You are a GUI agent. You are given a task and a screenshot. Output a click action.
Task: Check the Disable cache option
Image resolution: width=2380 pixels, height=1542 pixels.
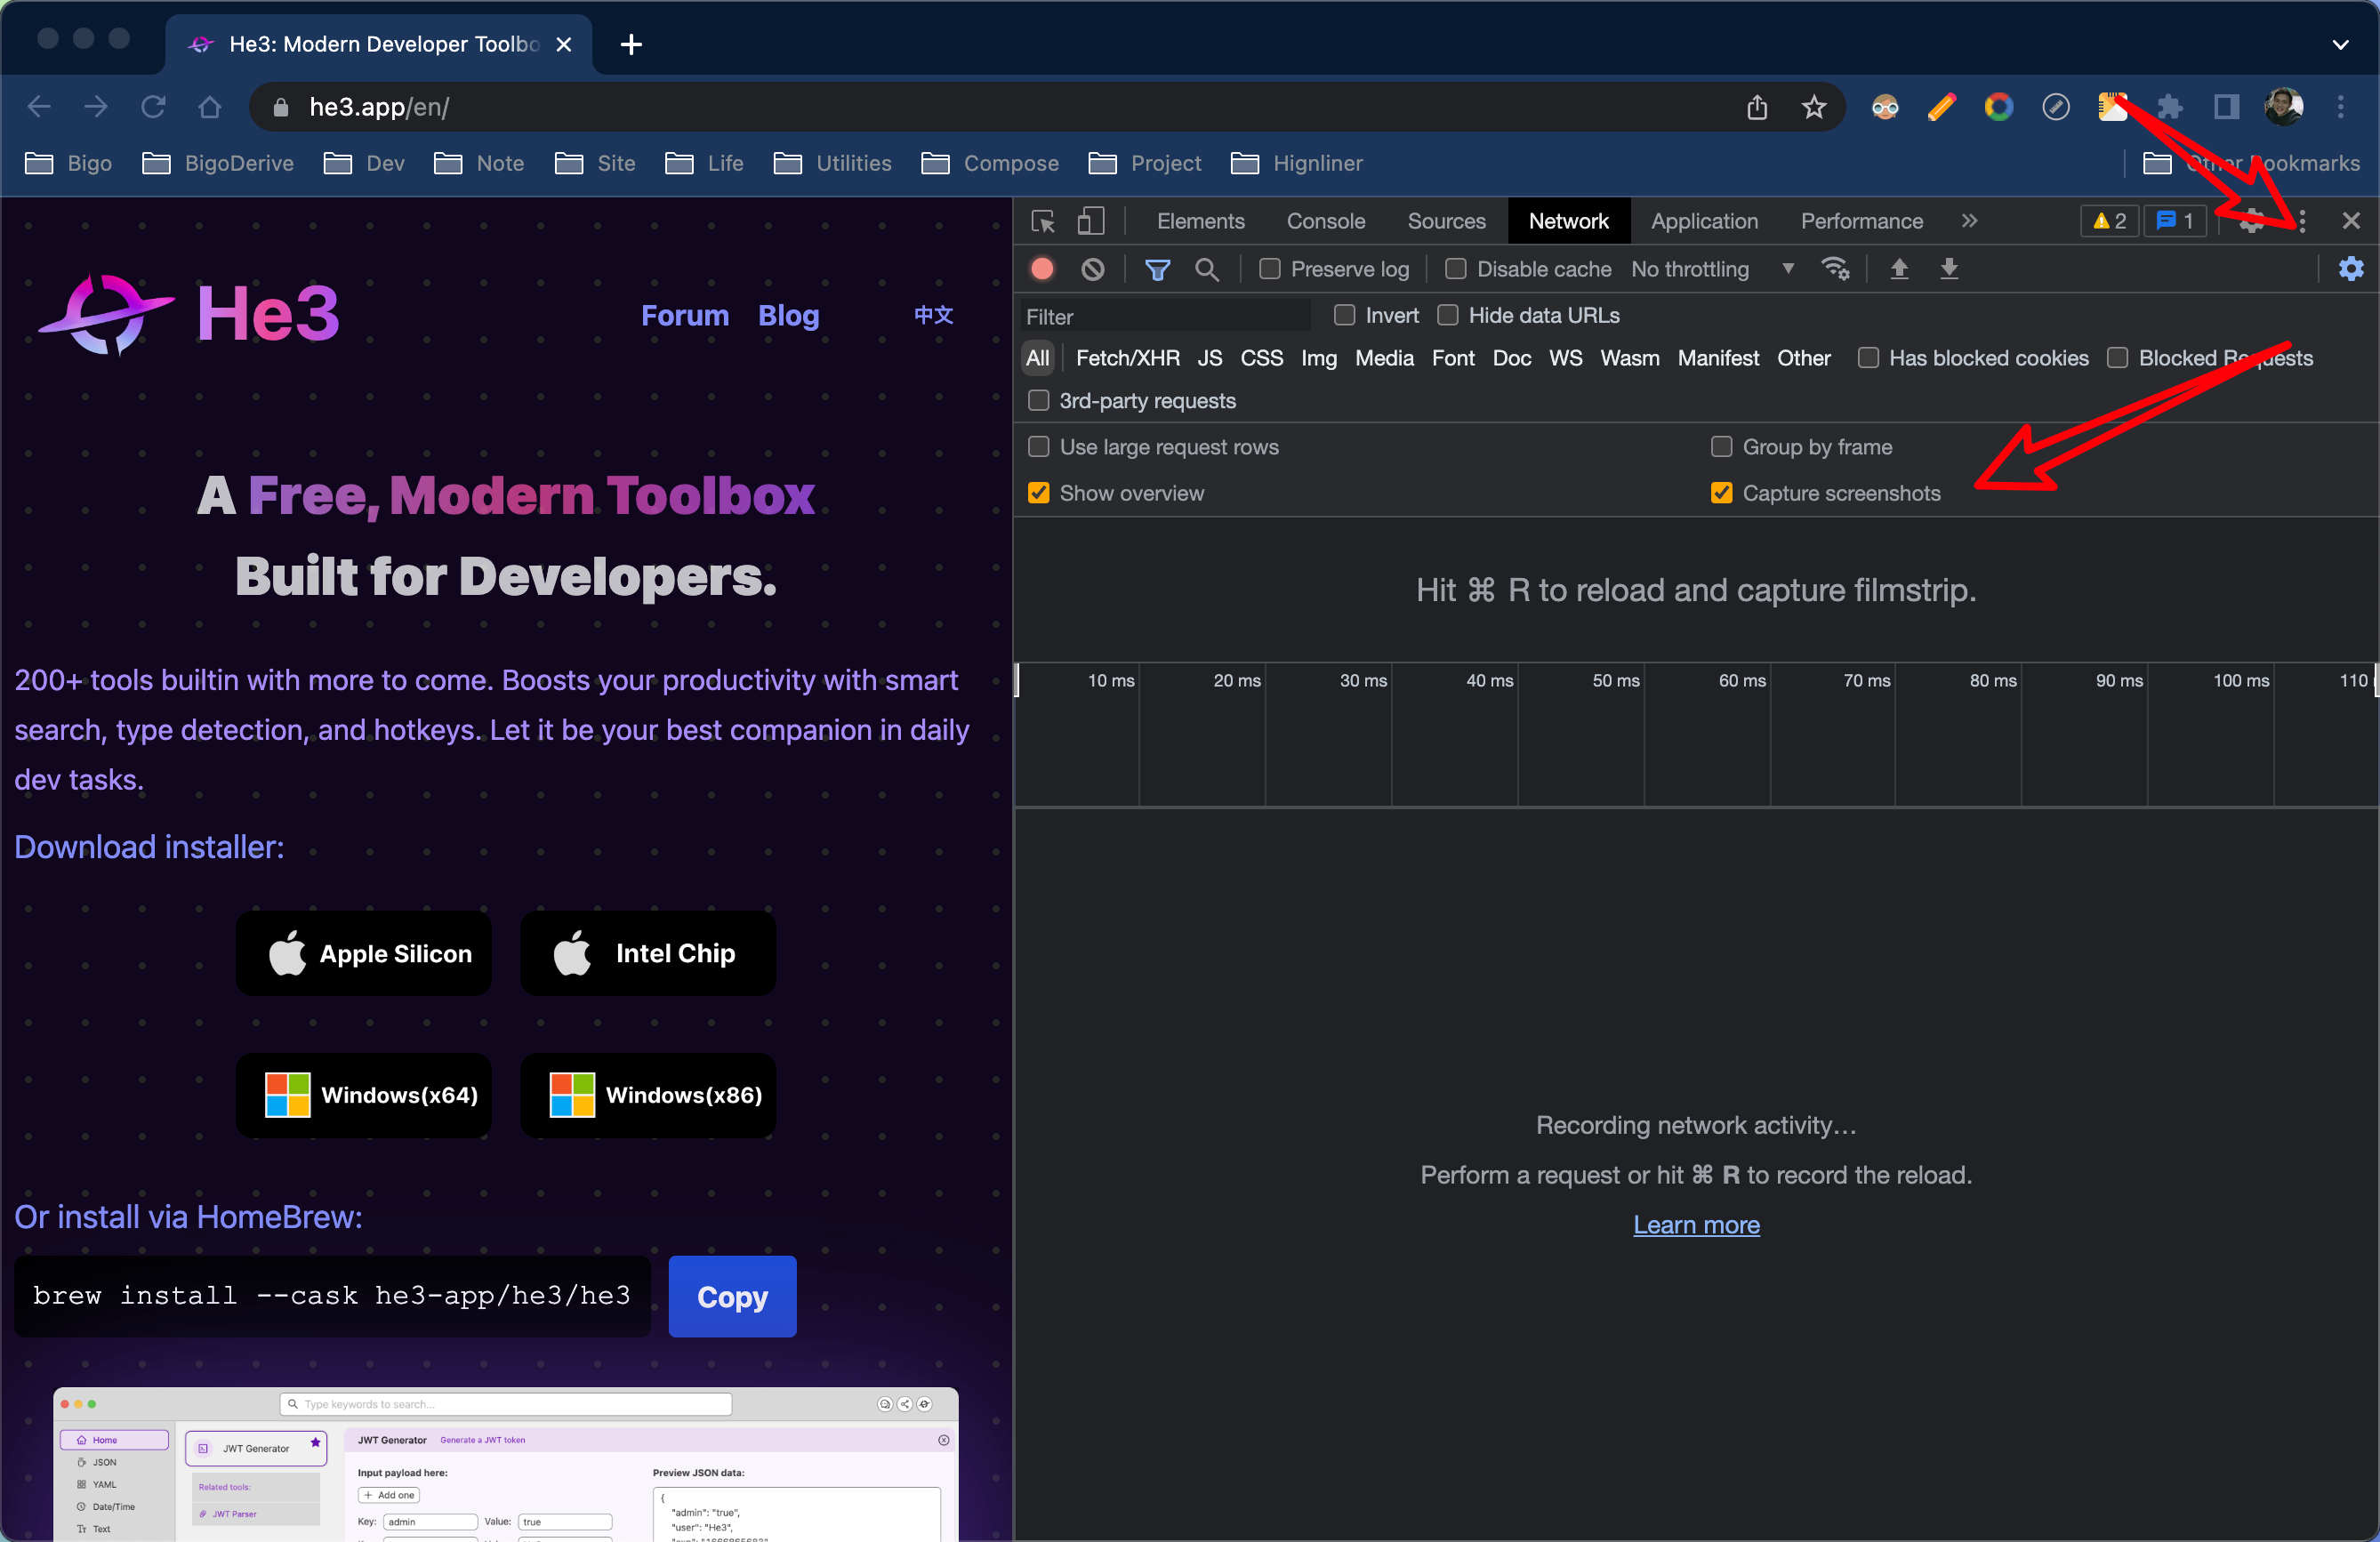(x=1456, y=269)
